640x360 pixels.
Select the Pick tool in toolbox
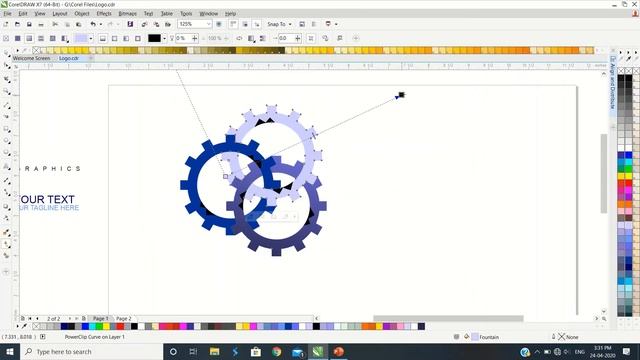(x=7, y=53)
